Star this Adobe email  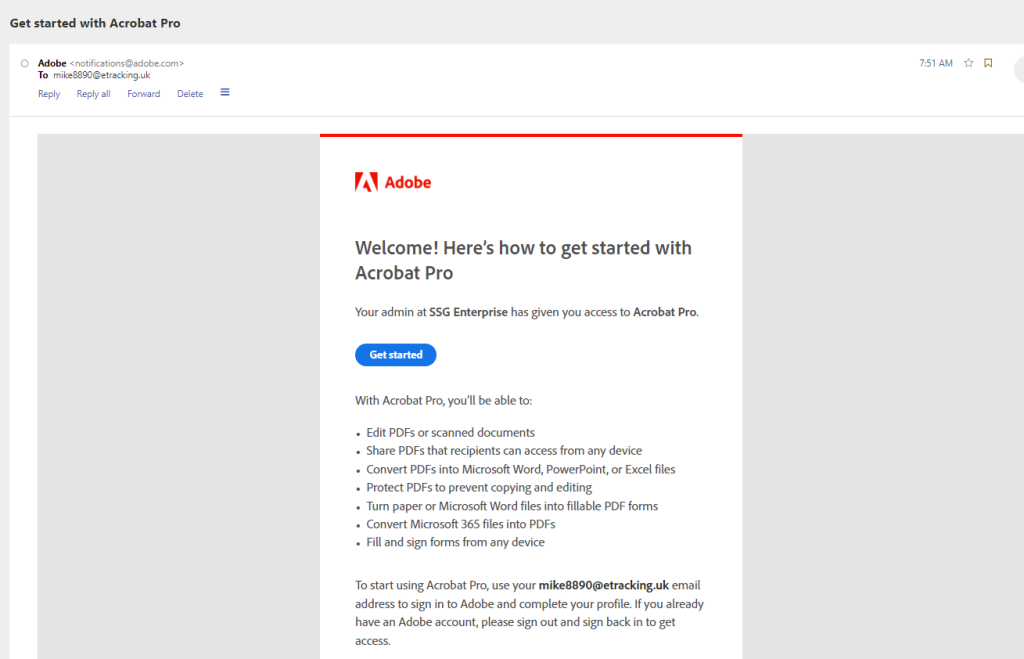tap(968, 63)
